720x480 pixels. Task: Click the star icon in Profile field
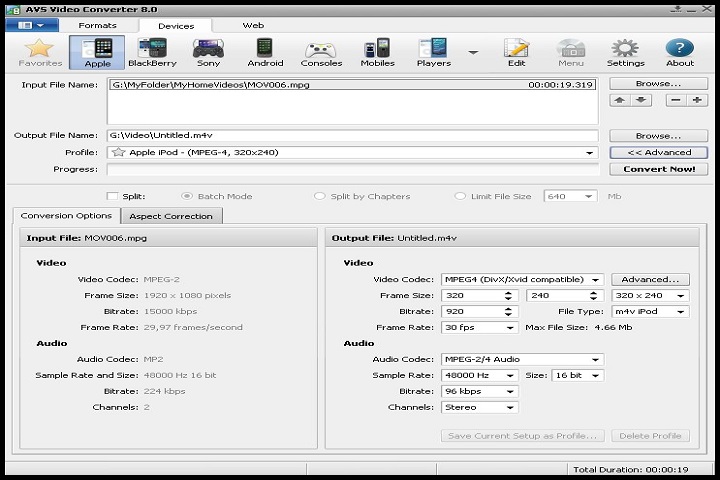[x=118, y=152]
